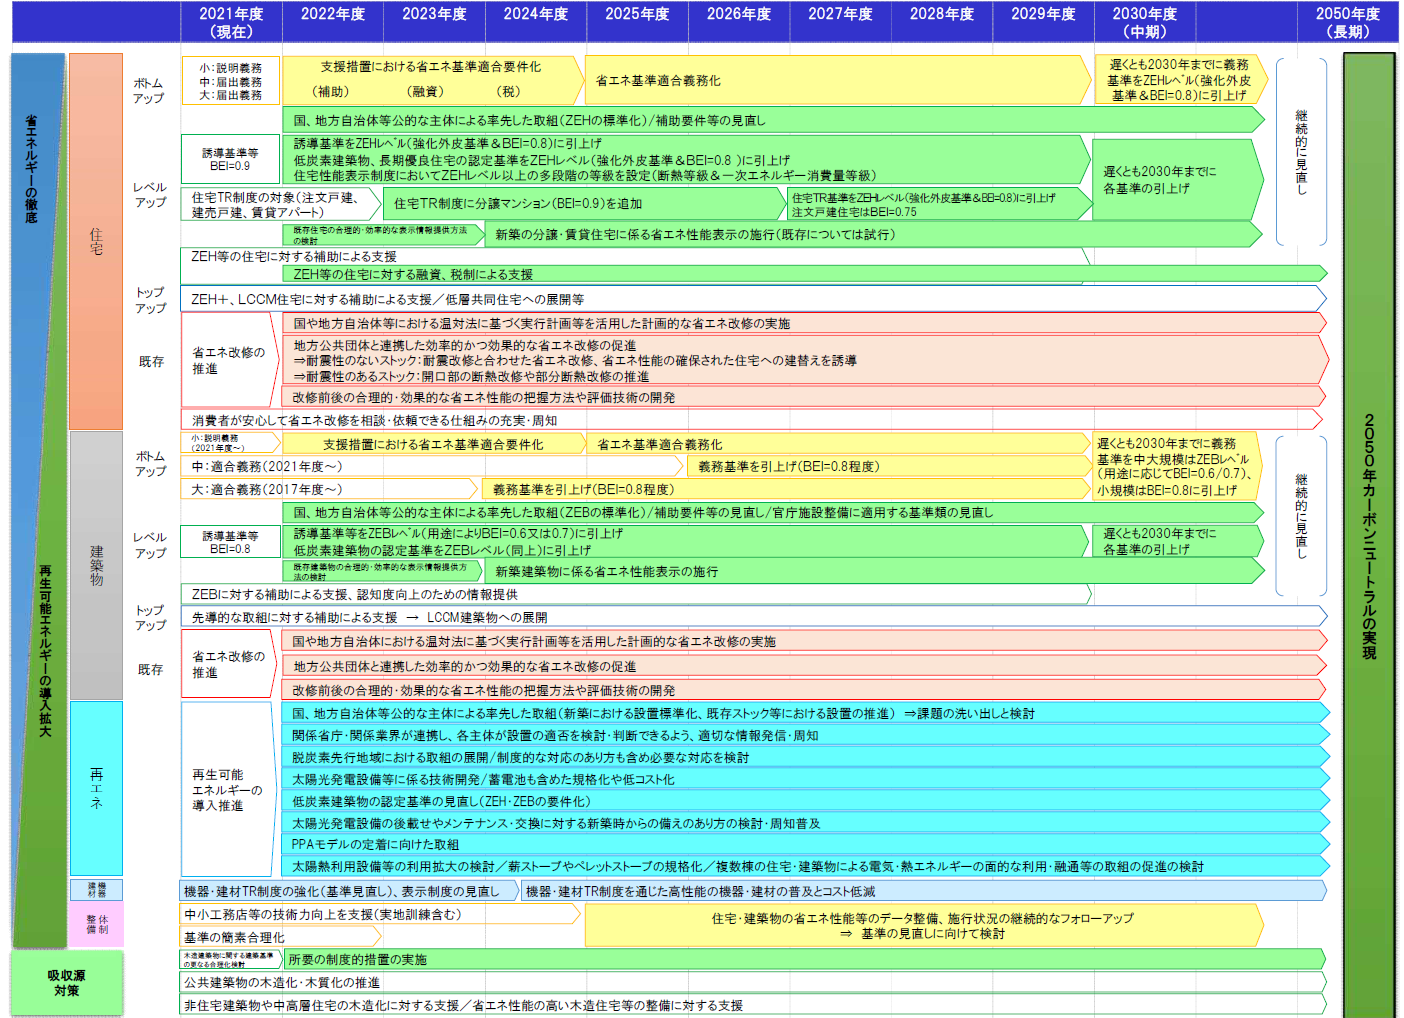Select the 基準の簡素合理化 arrow
This screenshot has width=1404, height=1018.
[280, 937]
